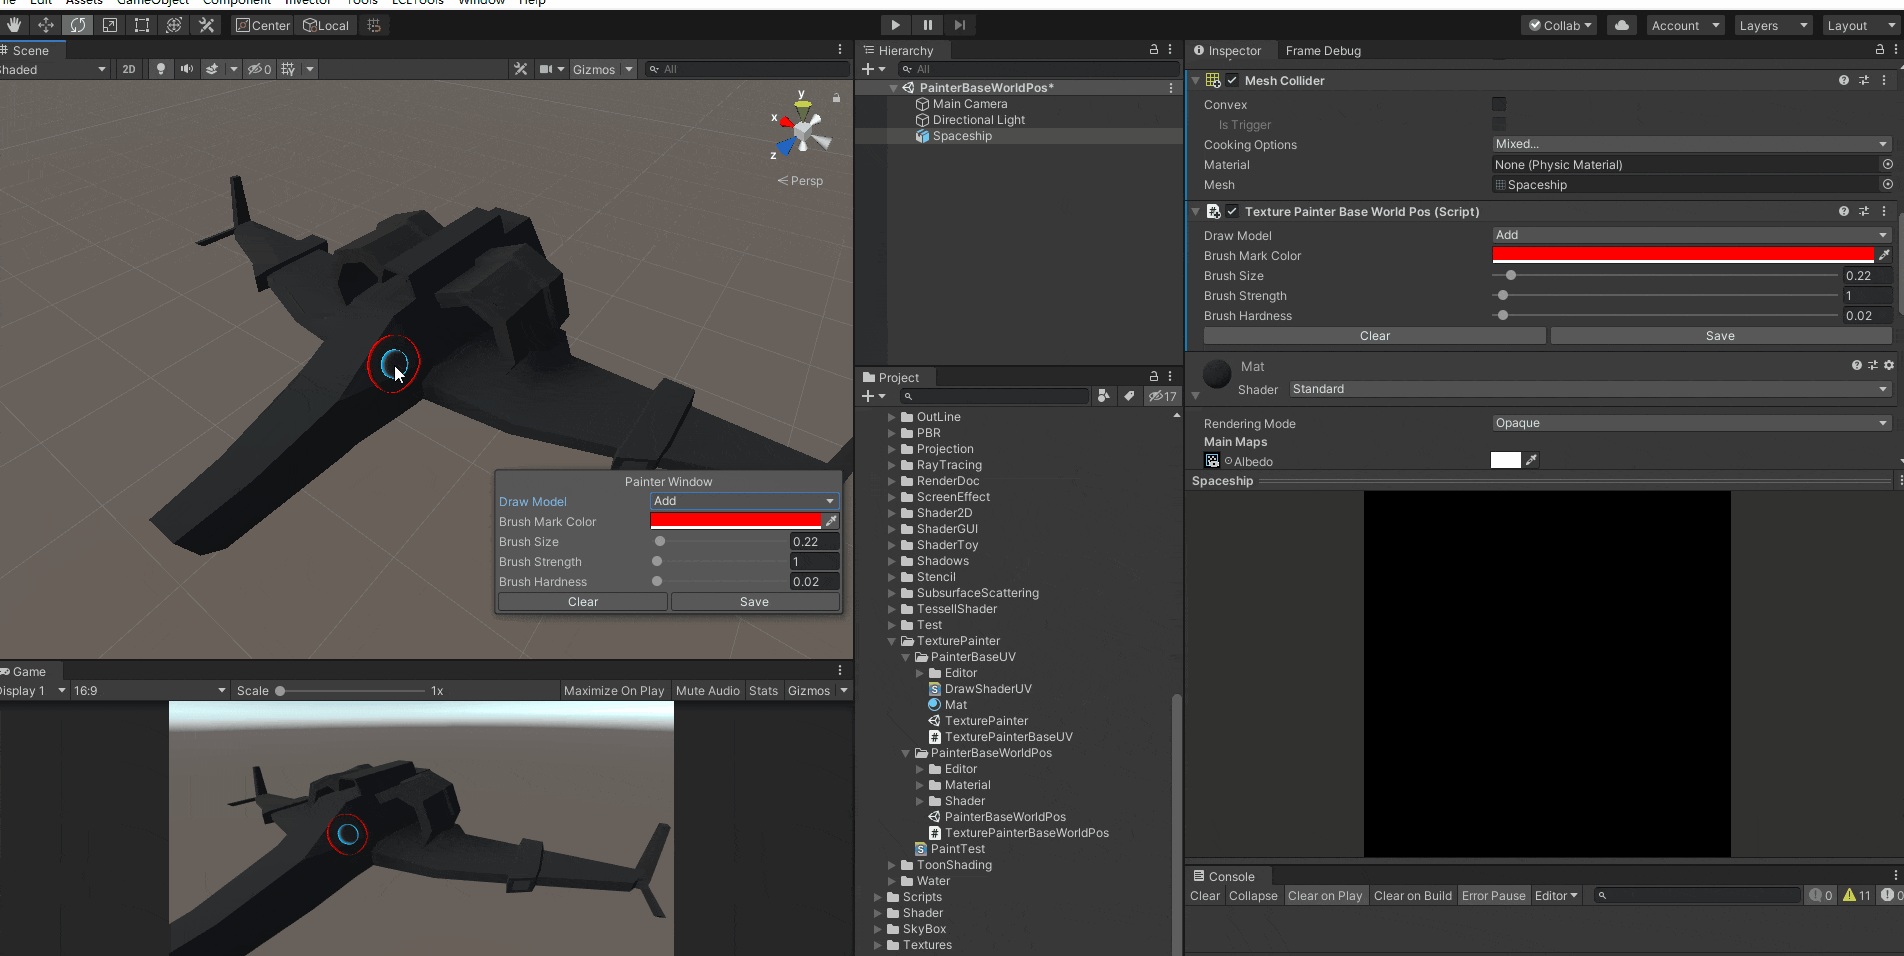Click the eyedropper in Painter Window
The height and width of the screenshot is (956, 1904).
831,521
